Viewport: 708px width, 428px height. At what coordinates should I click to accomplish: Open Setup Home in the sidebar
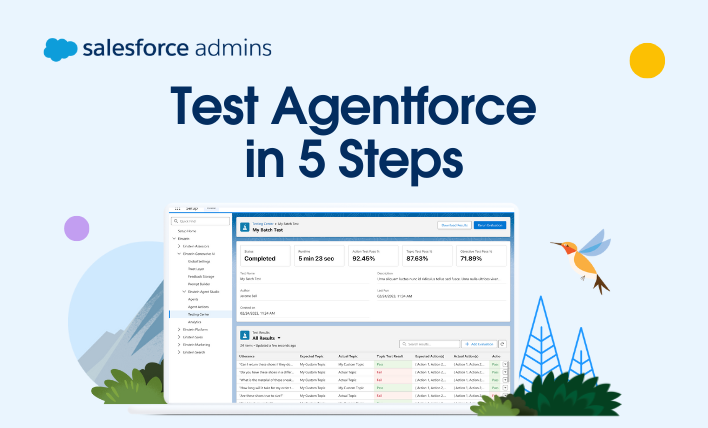point(187,231)
